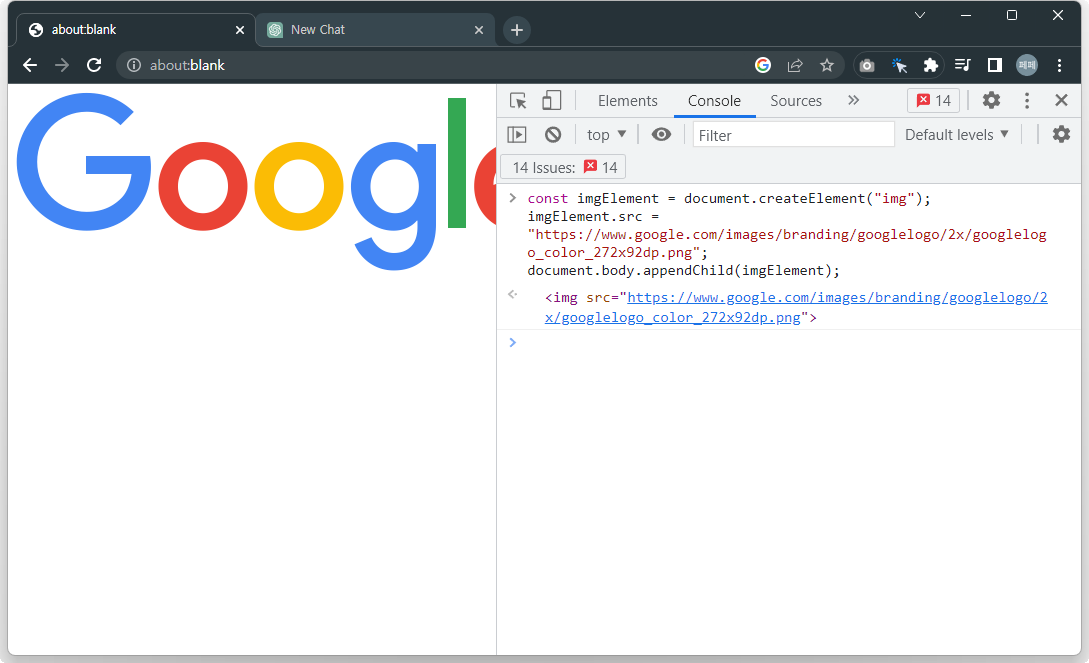Open the top JavaScript context dropdown
1089x663 pixels.
pos(606,135)
